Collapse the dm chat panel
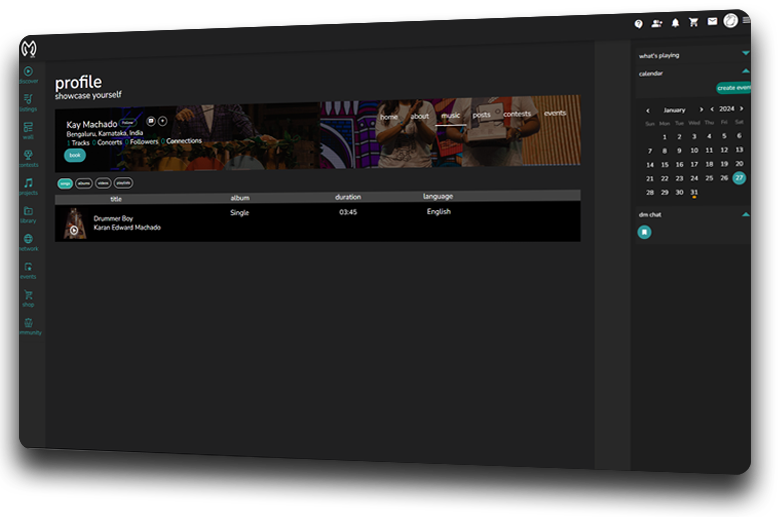Screen dimensions: 779x517 745,214
